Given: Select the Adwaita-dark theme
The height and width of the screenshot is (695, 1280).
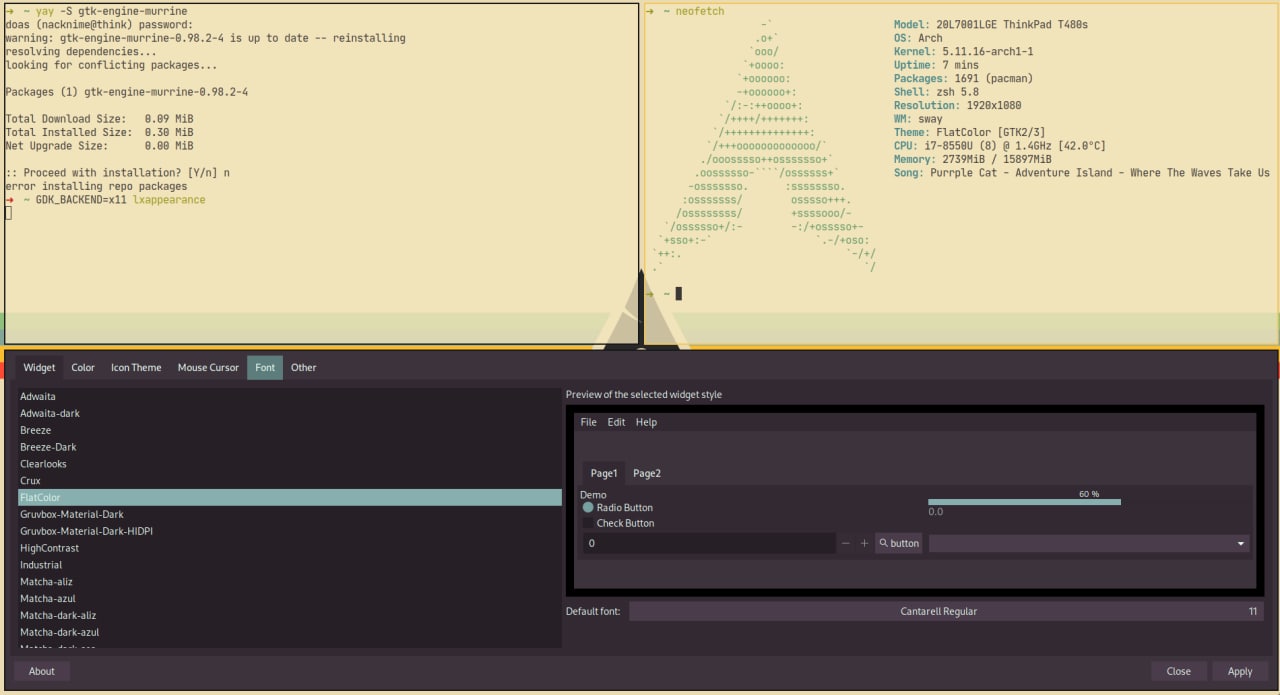Looking at the screenshot, I should (x=290, y=413).
